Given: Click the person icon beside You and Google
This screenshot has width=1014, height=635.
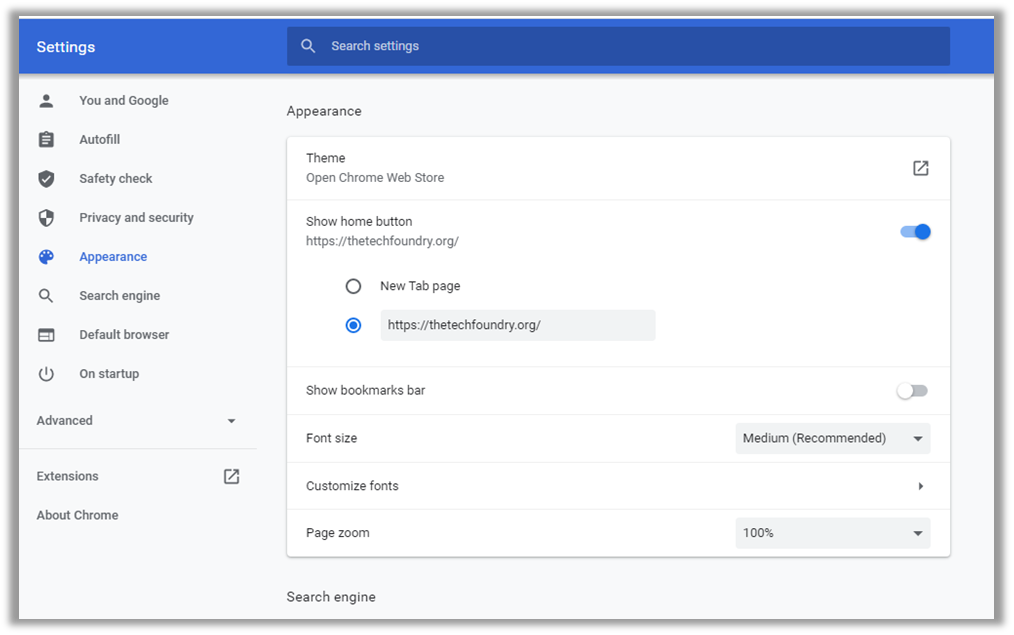Looking at the screenshot, I should click(x=46, y=101).
